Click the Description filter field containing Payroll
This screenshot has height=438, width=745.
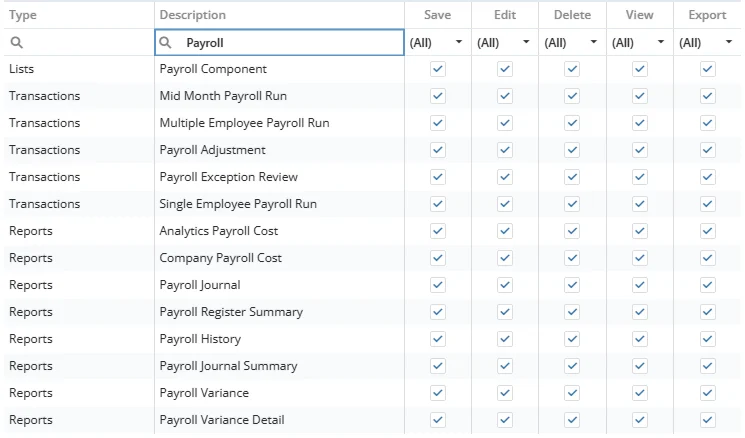[x=279, y=42]
